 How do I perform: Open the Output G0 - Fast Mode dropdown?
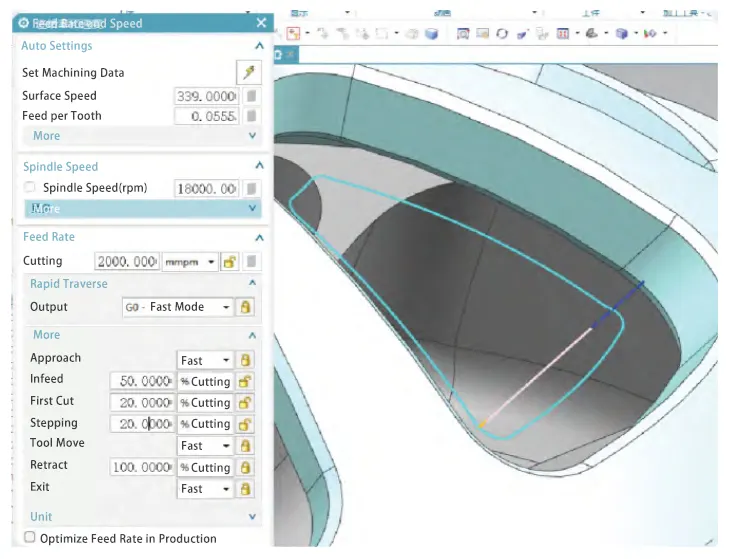coord(177,308)
